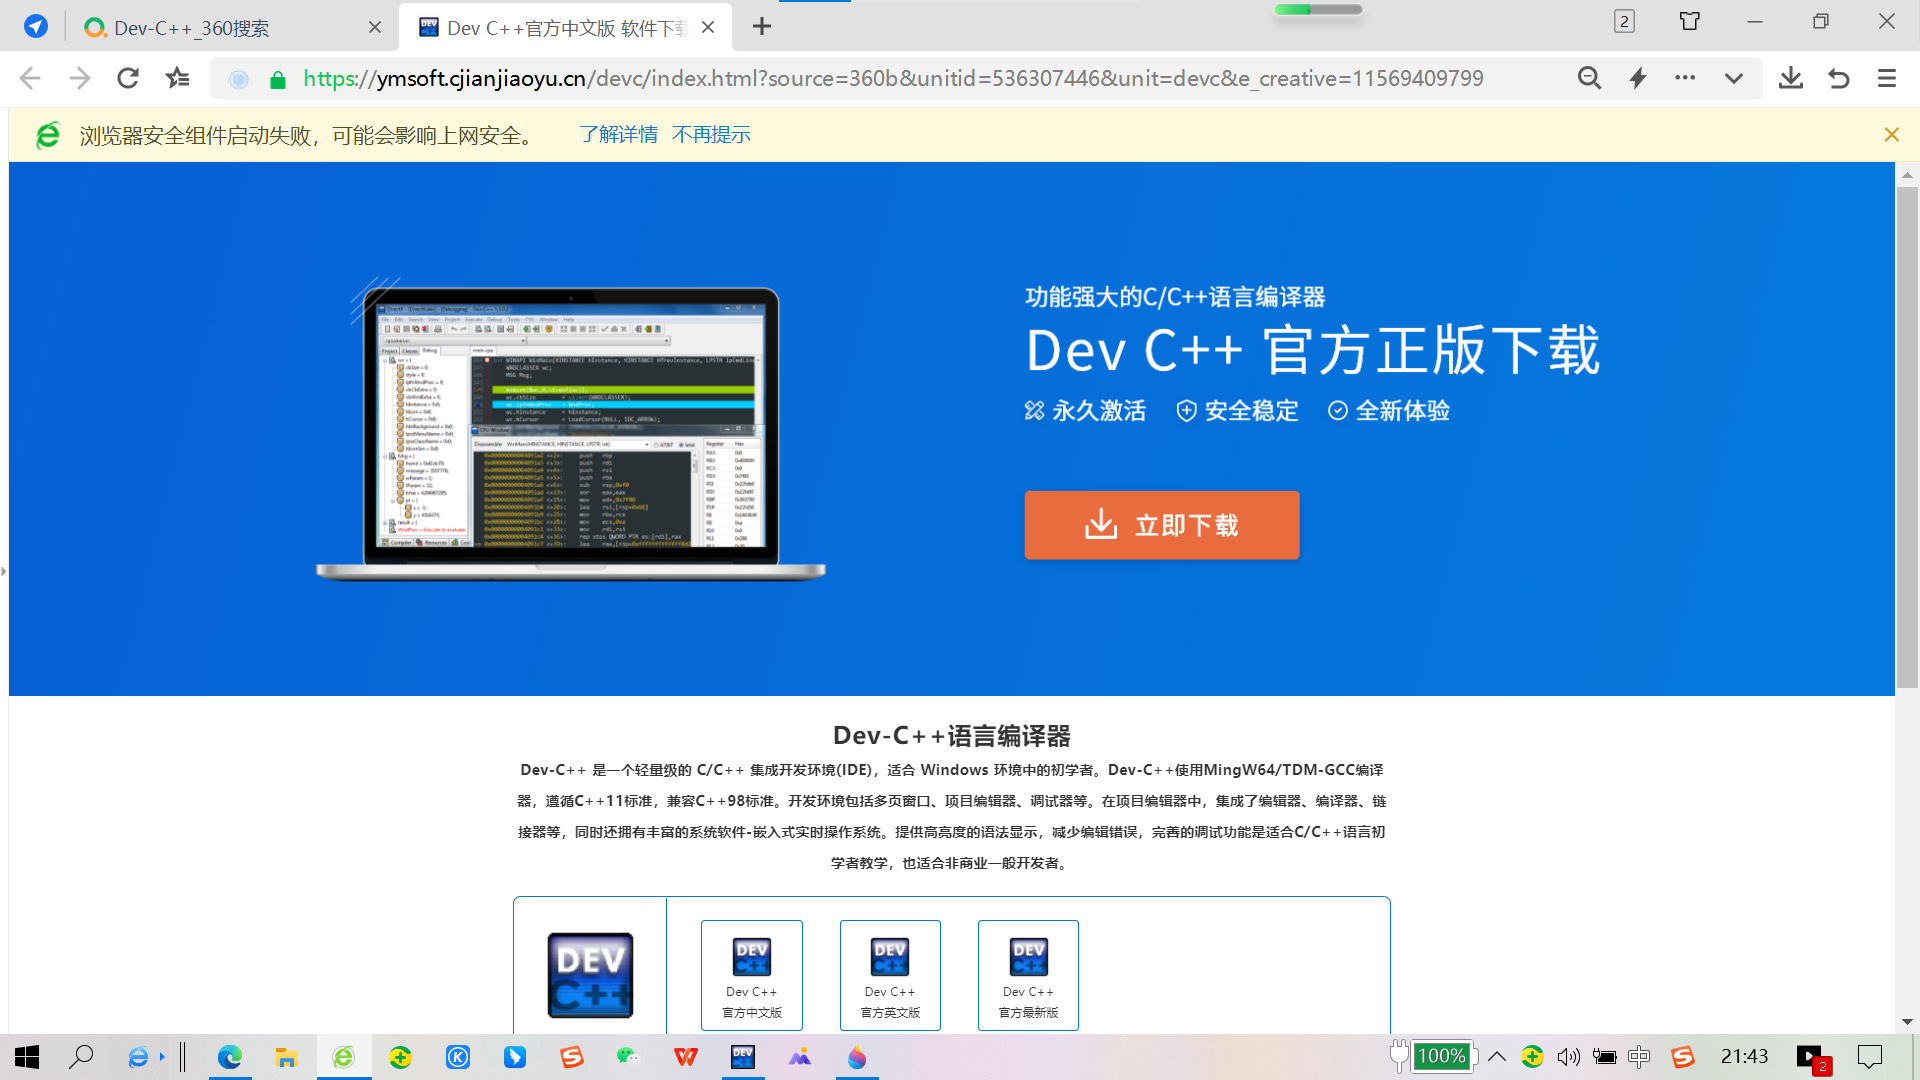Reload the current page
Screen dimensions: 1920x1080
pyautogui.click(x=128, y=78)
